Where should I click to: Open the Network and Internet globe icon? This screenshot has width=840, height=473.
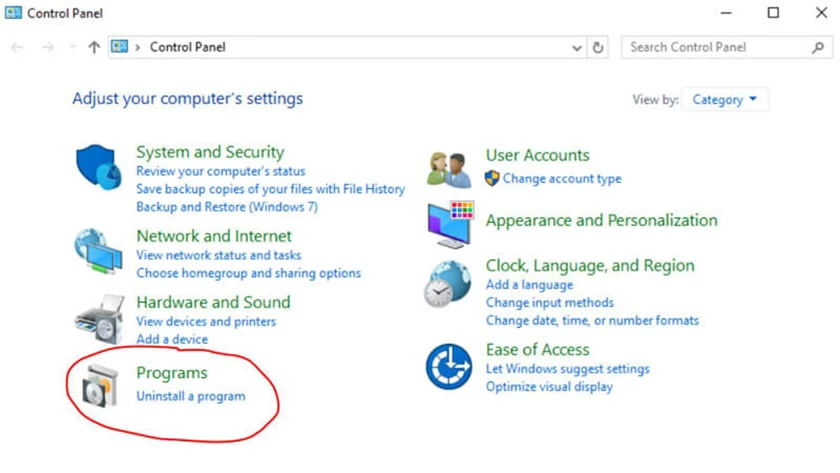click(99, 251)
